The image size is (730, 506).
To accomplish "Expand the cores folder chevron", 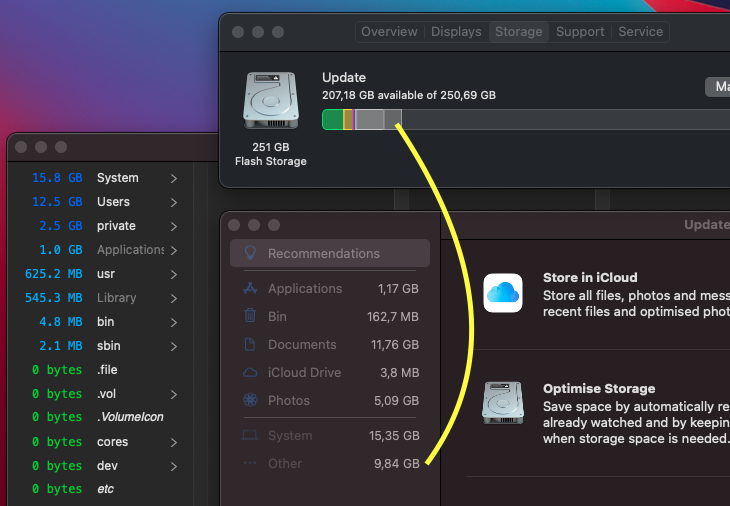I will click(x=174, y=442).
